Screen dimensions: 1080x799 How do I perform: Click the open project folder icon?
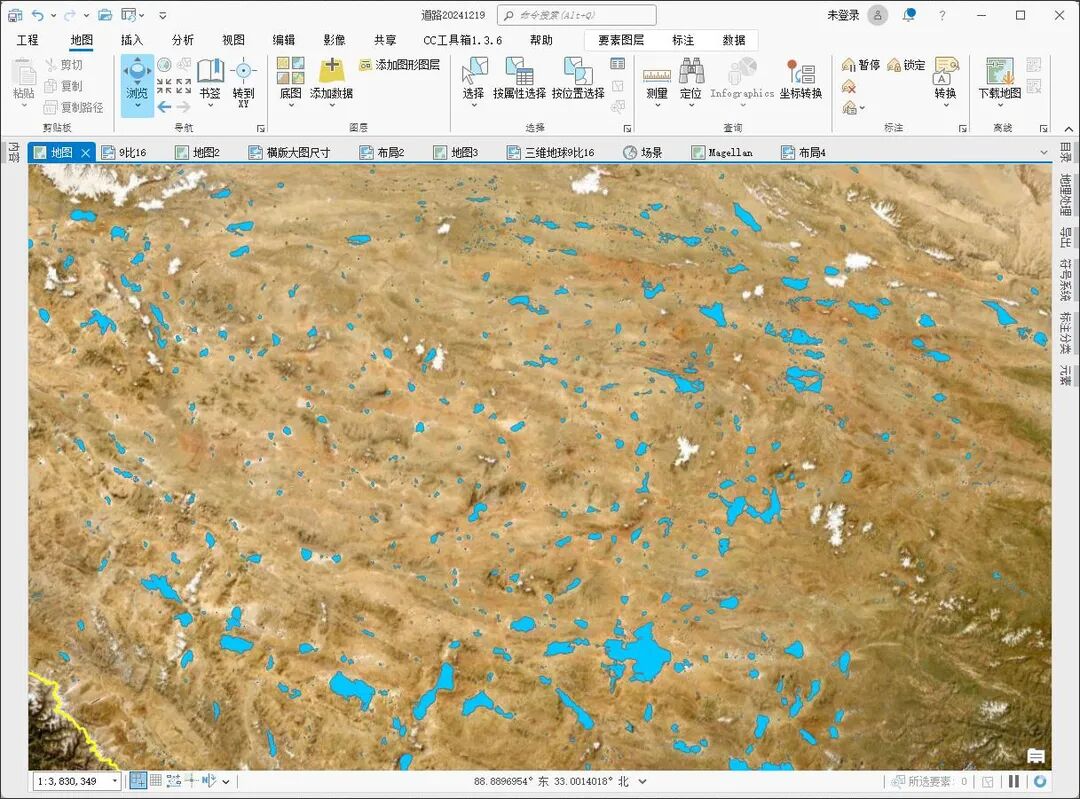105,14
